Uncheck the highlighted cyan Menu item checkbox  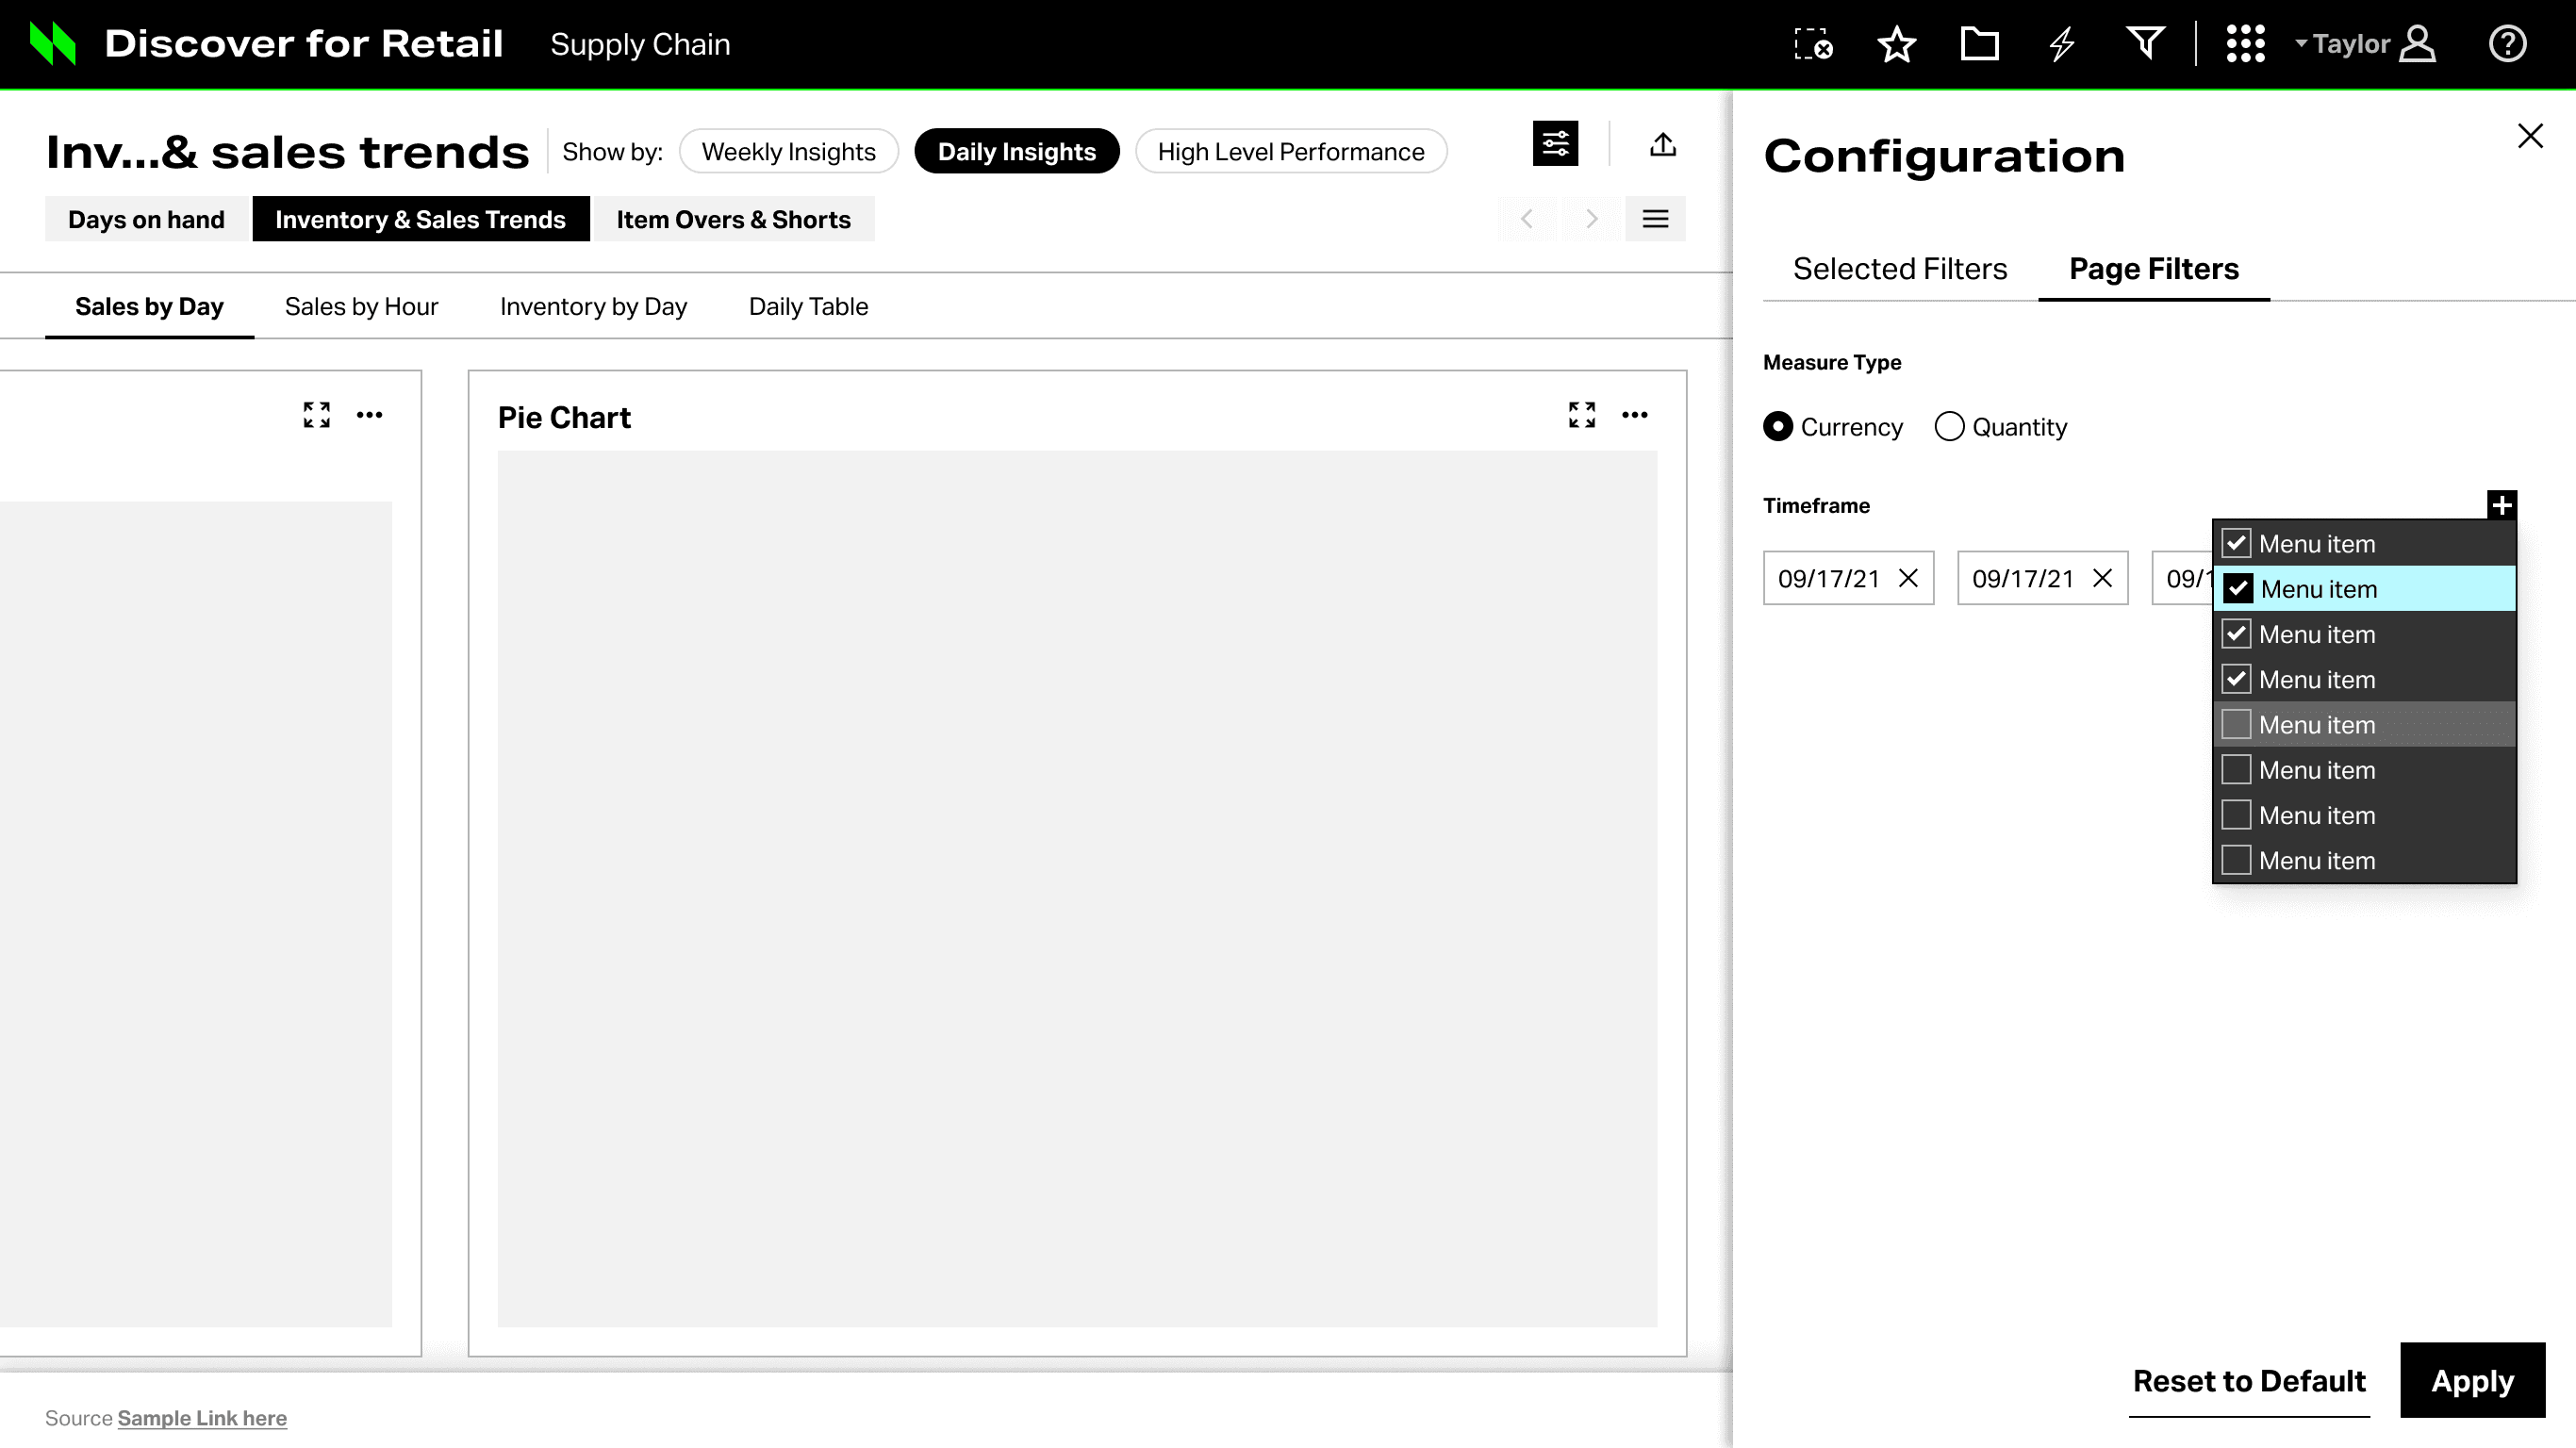2238,589
